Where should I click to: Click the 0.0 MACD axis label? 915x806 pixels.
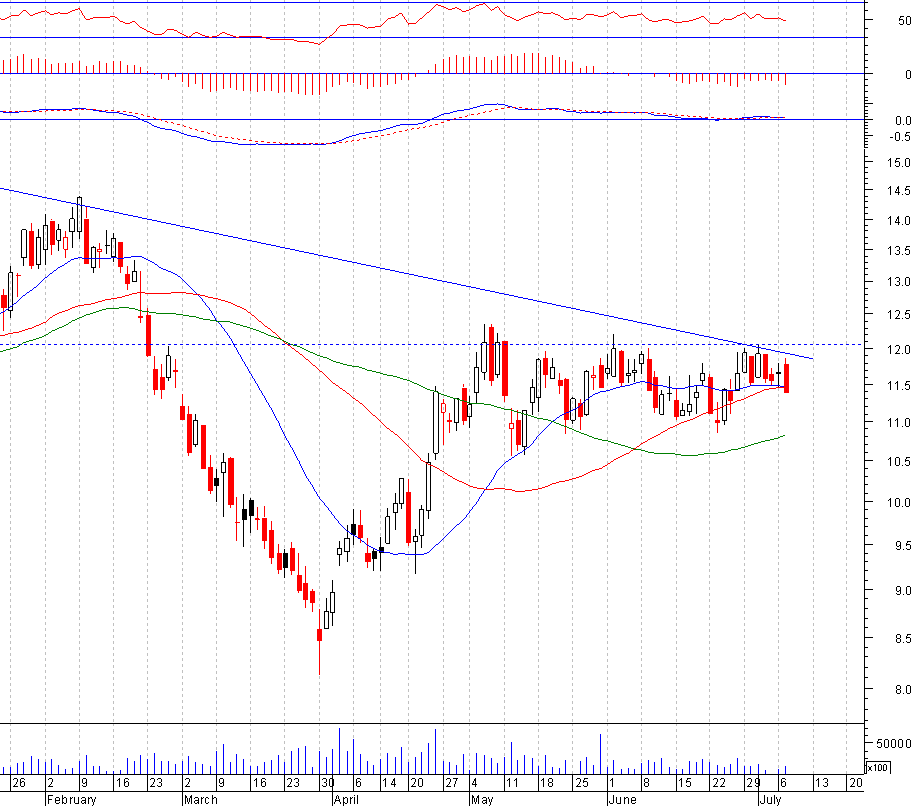(902, 121)
